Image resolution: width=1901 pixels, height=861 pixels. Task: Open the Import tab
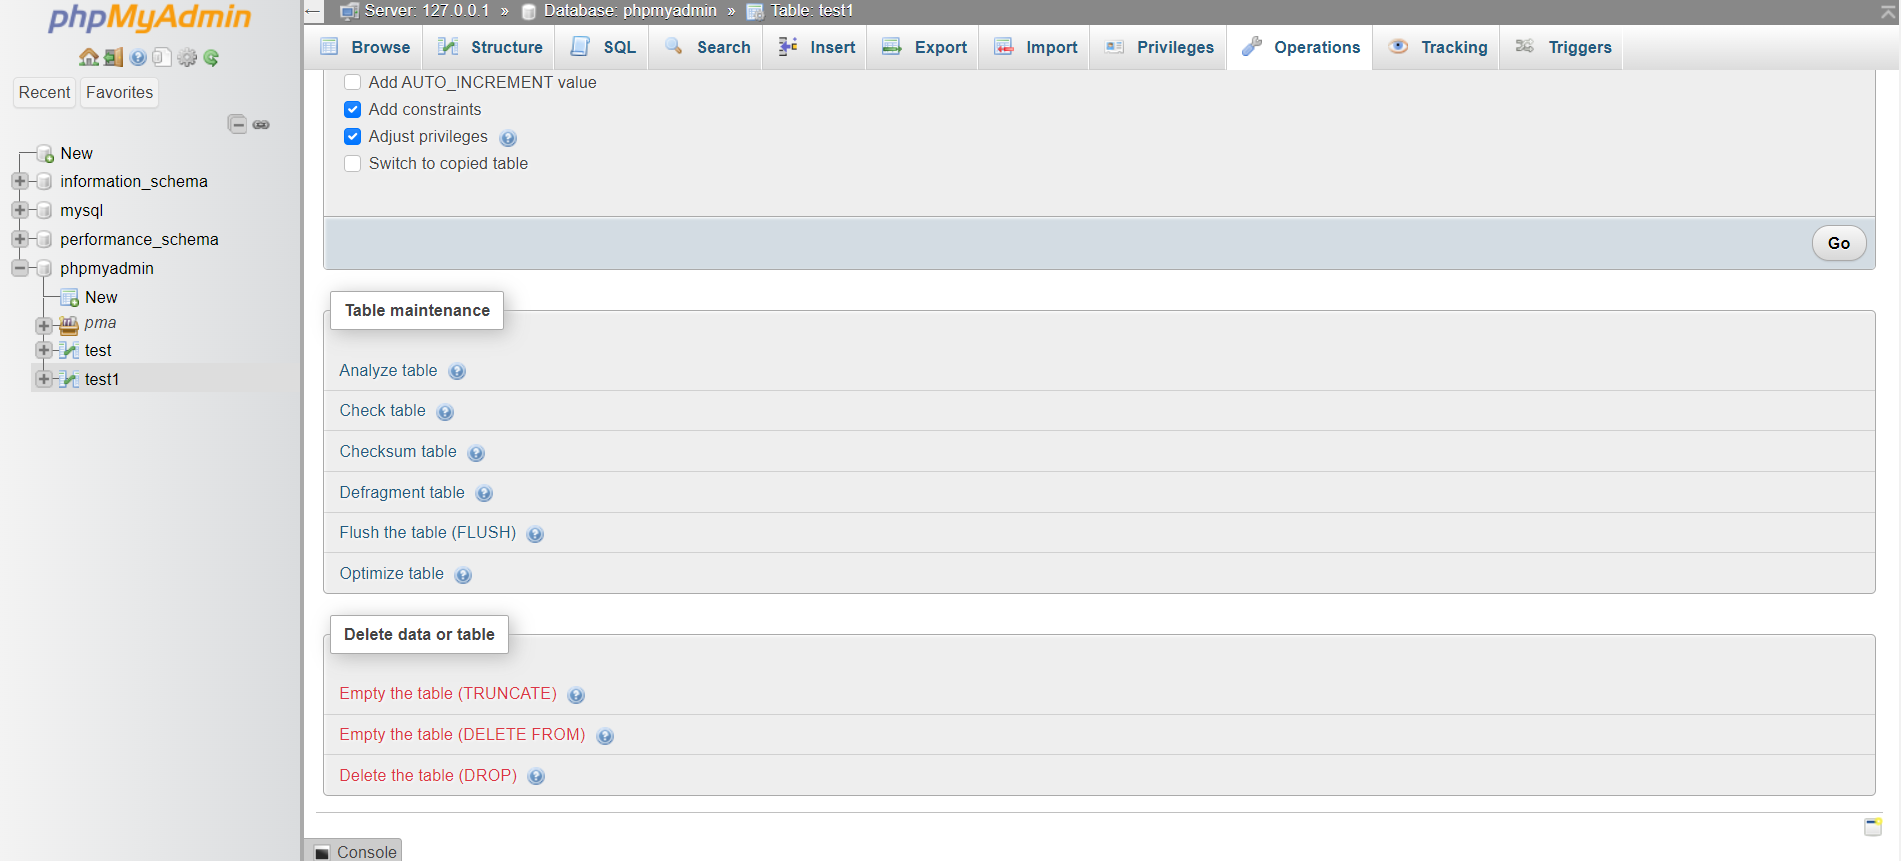click(1035, 47)
